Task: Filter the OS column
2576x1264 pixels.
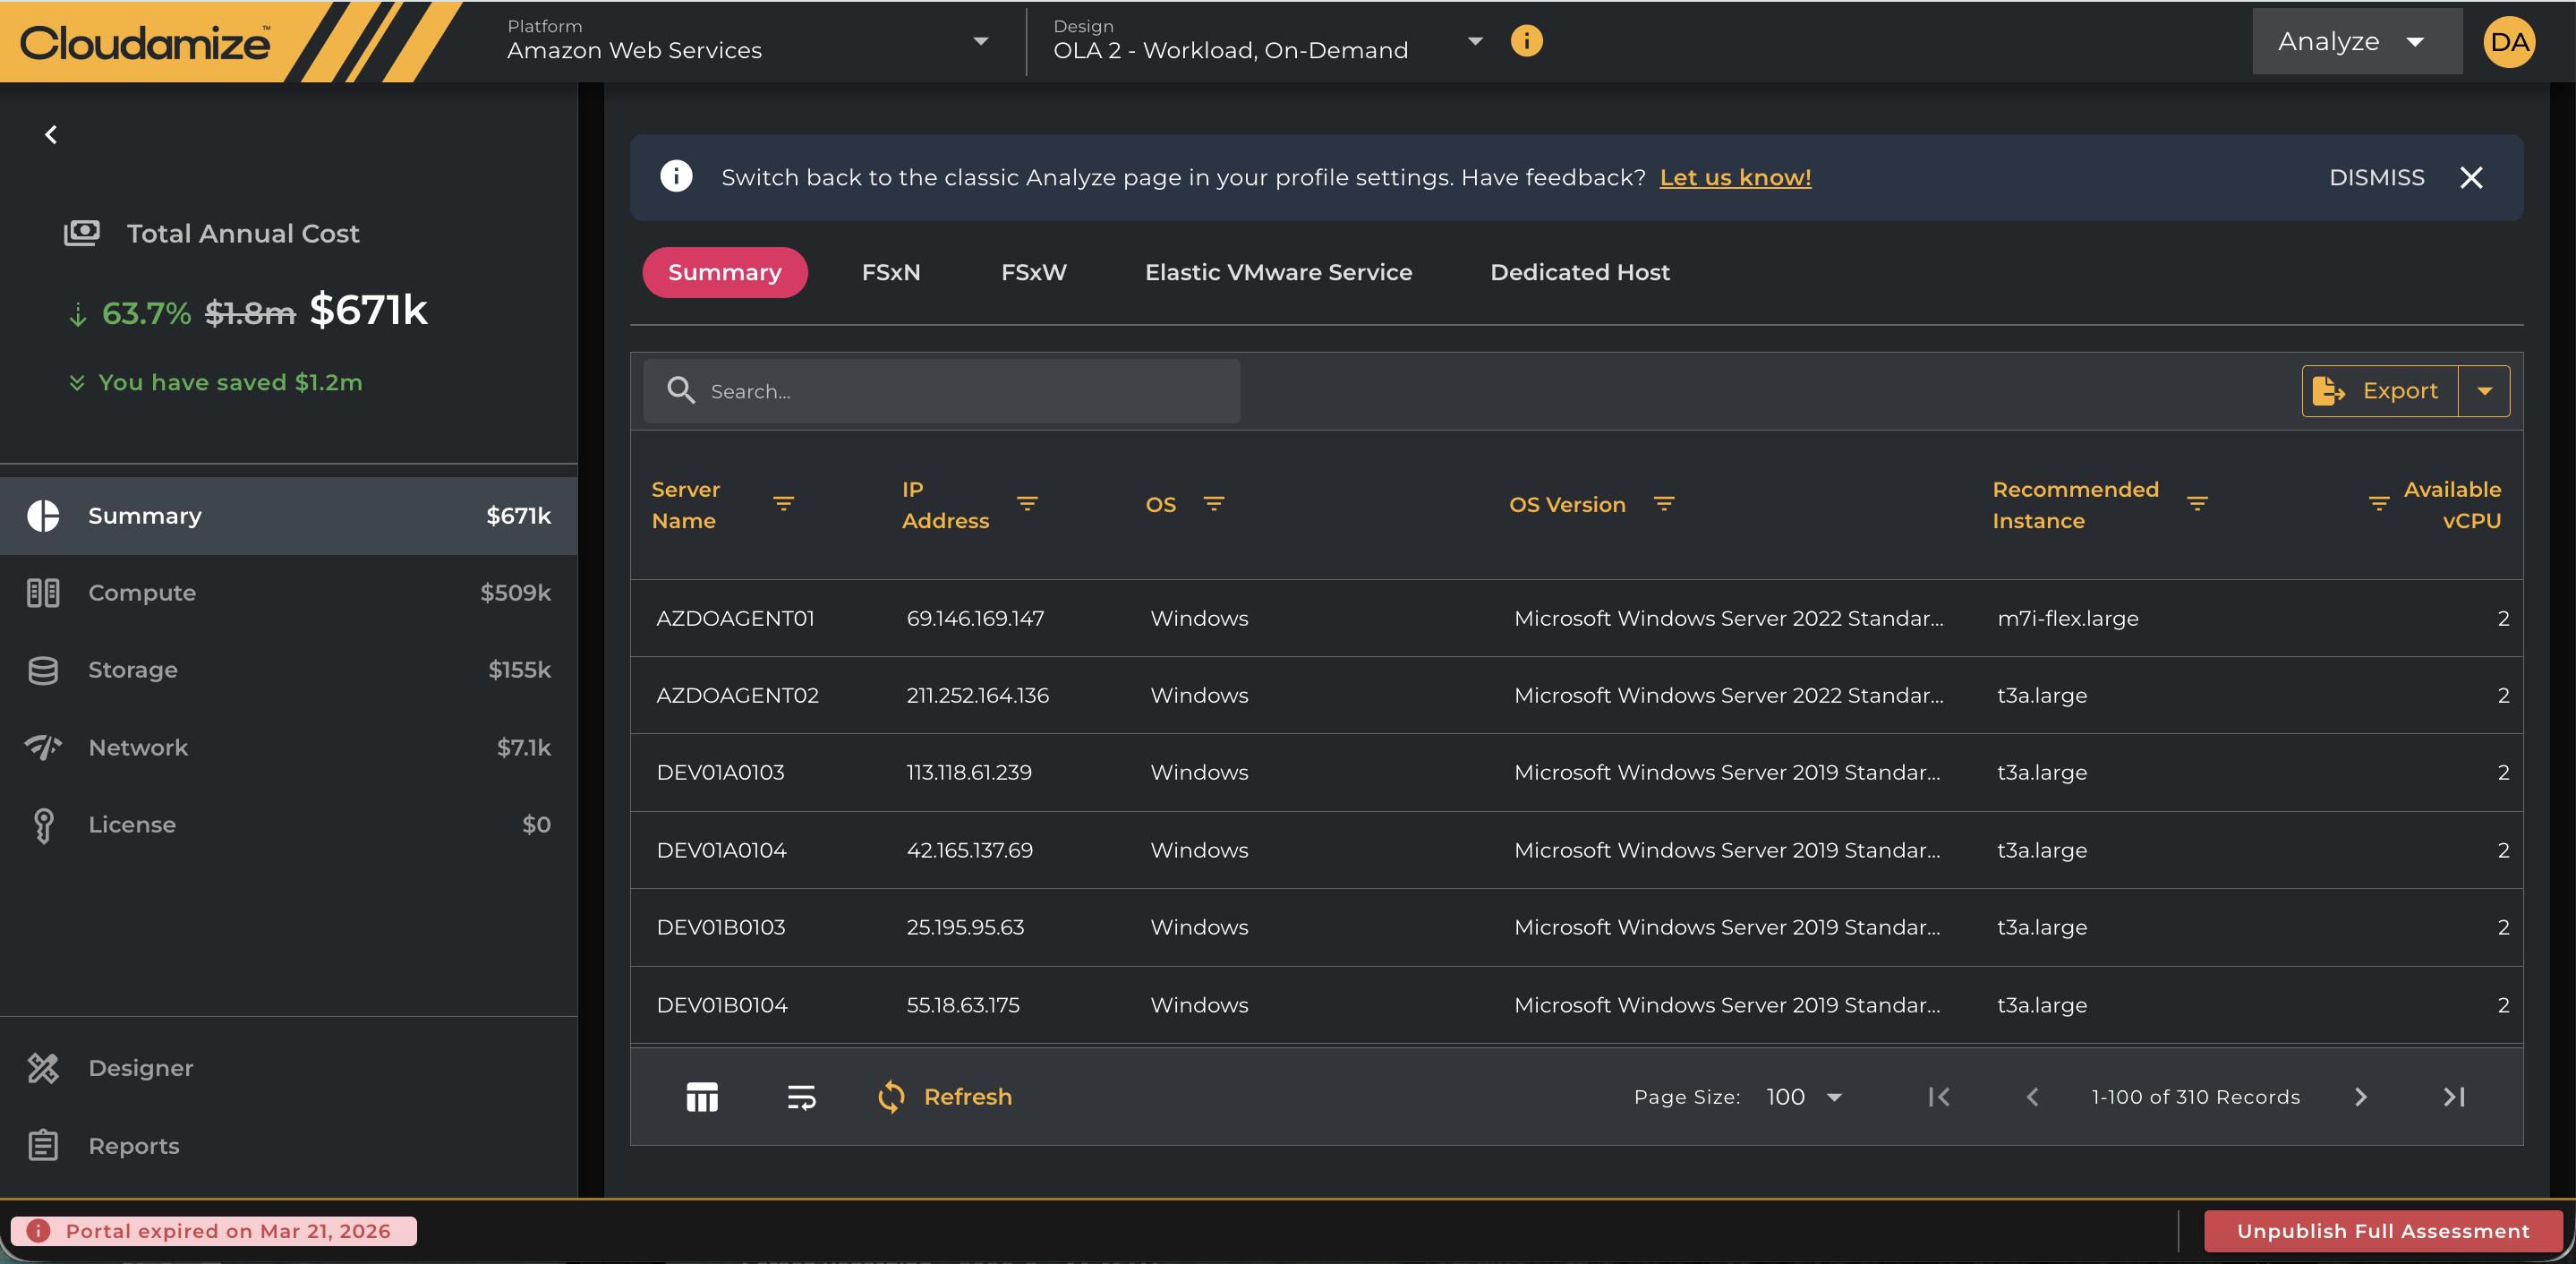Action: click(x=1214, y=504)
